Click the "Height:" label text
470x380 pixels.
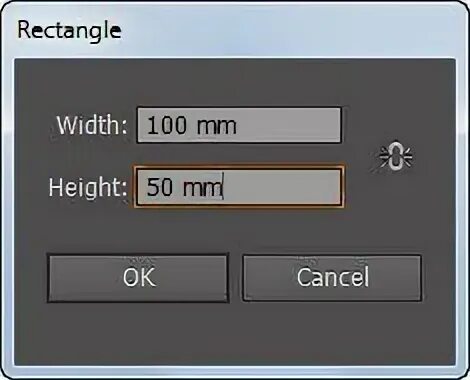pyautogui.click(x=88, y=187)
